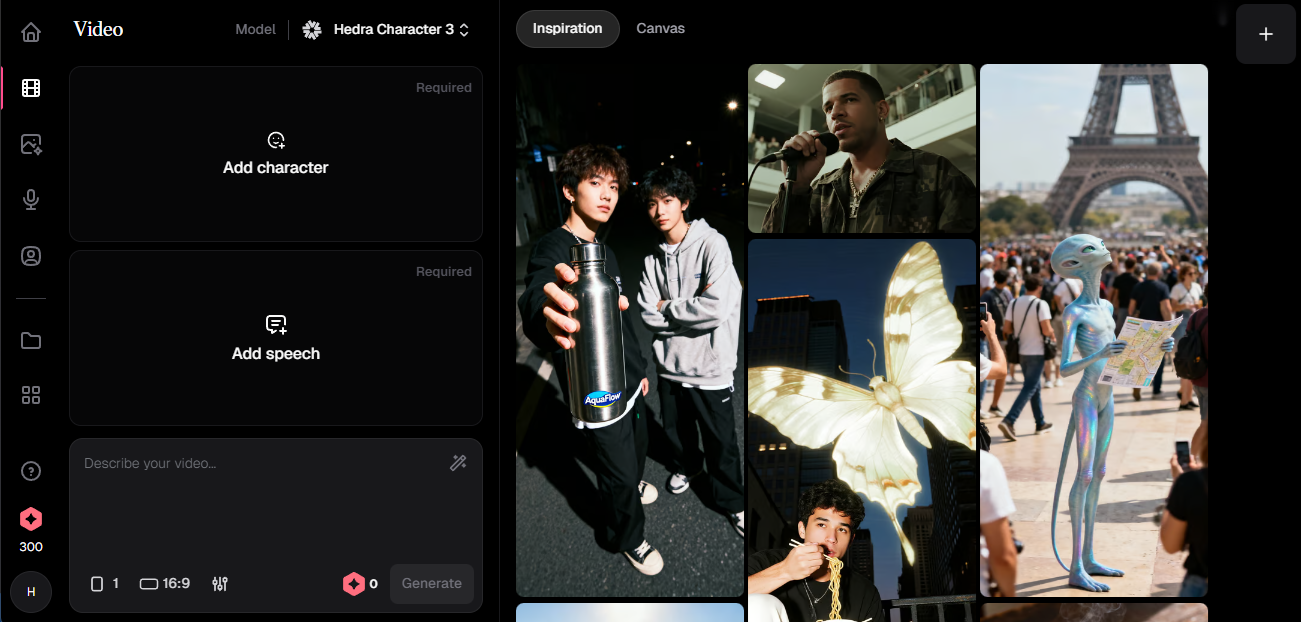
Task: Click the Add character panel
Action: pyautogui.click(x=276, y=154)
